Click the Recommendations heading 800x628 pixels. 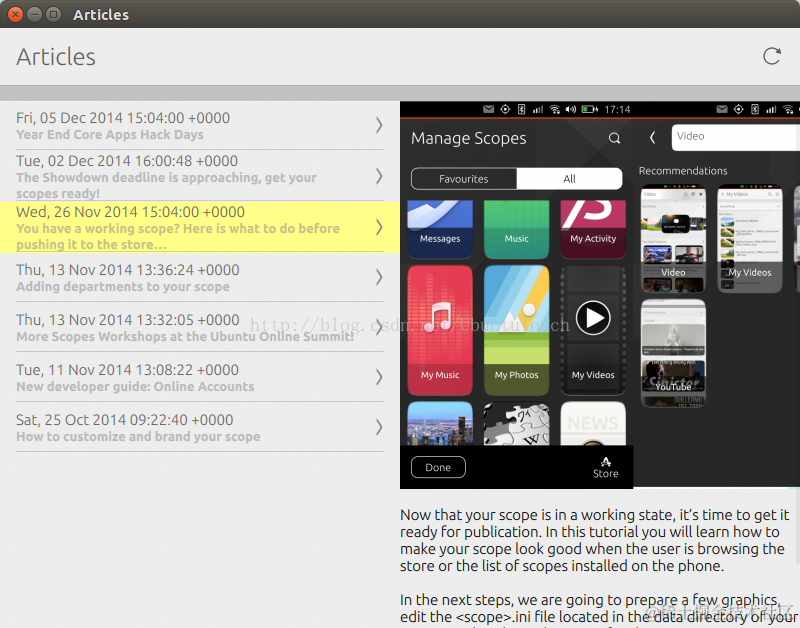coord(683,171)
